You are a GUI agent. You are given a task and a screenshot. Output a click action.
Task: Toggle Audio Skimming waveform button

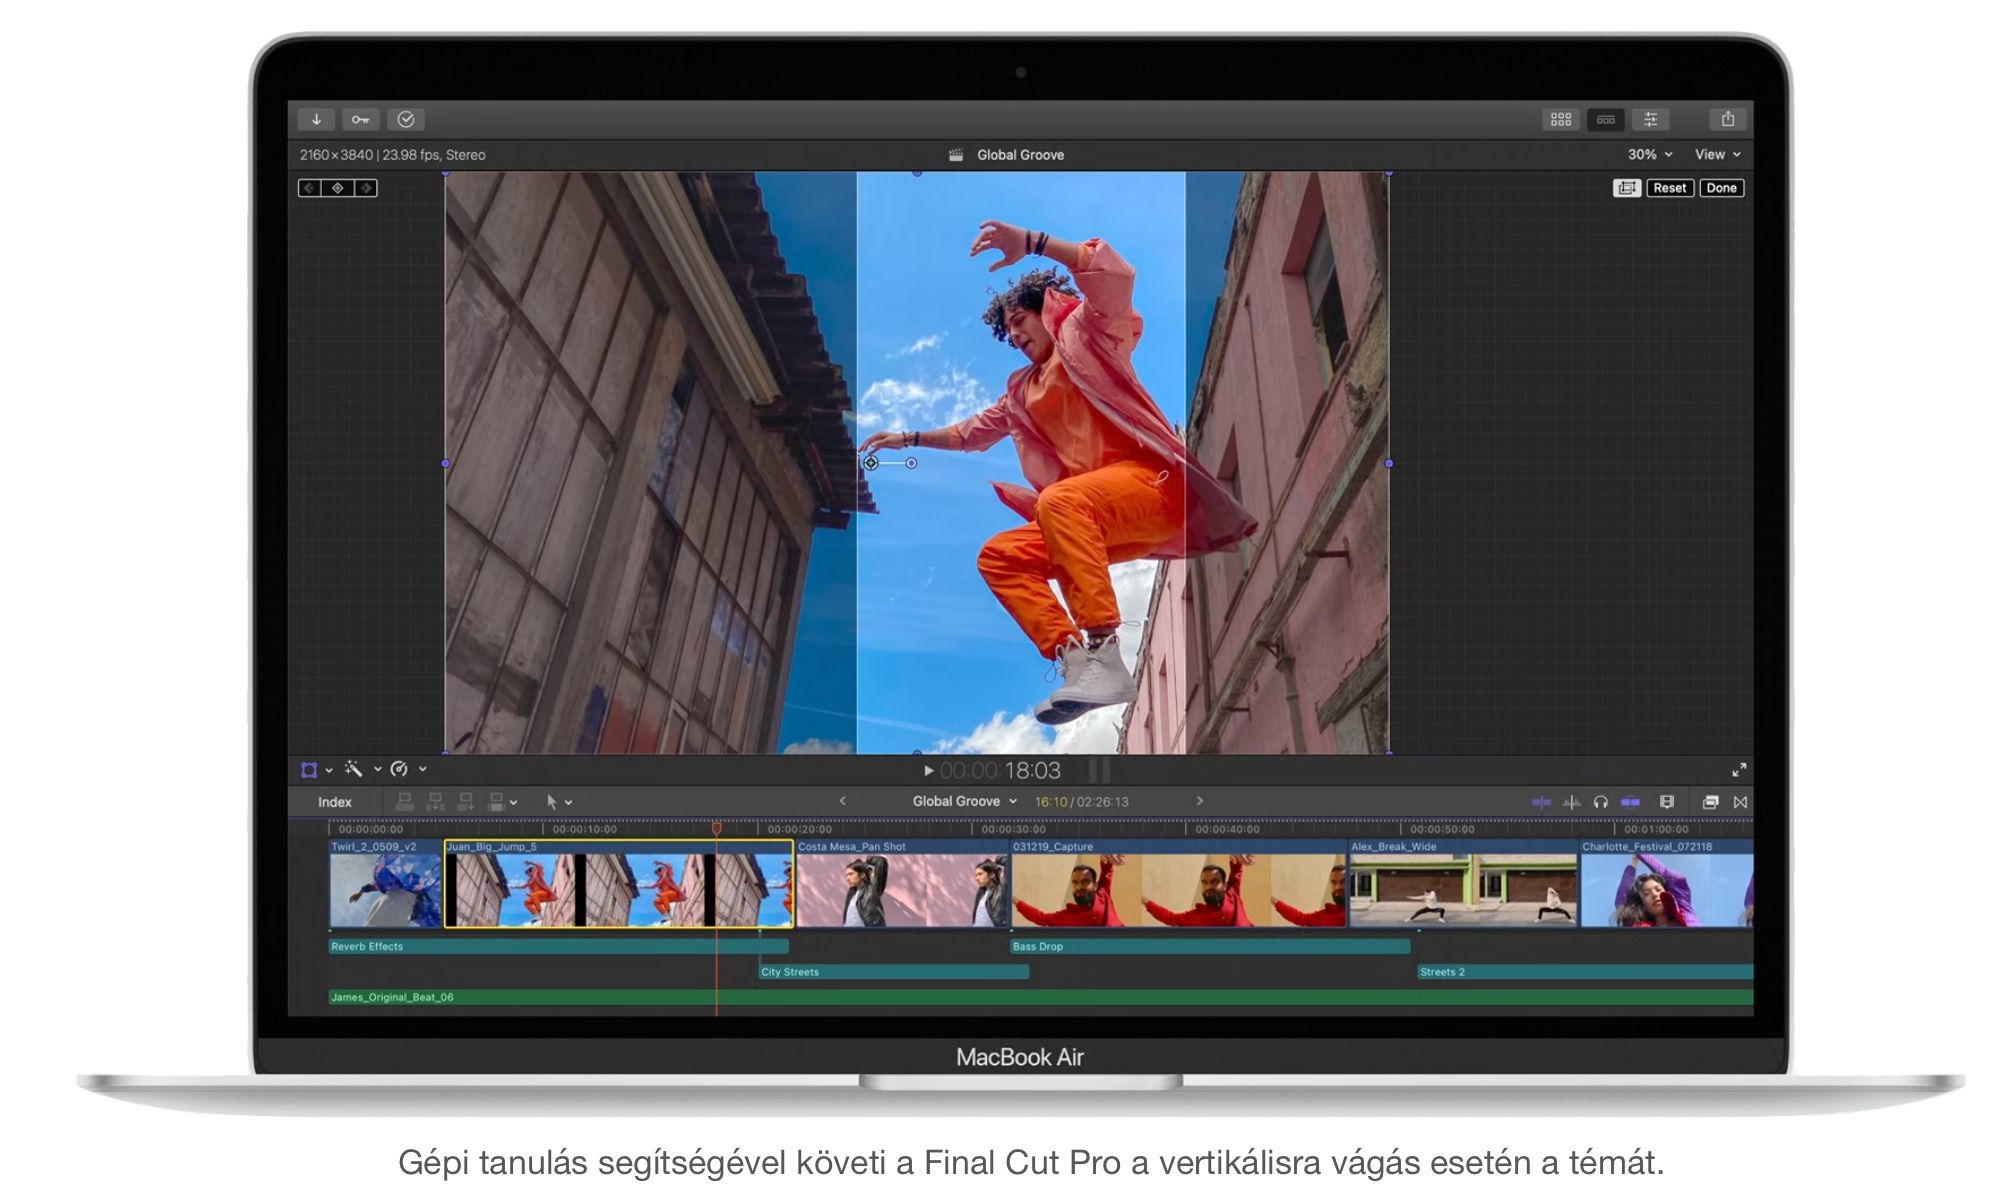(x=1572, y=802)
